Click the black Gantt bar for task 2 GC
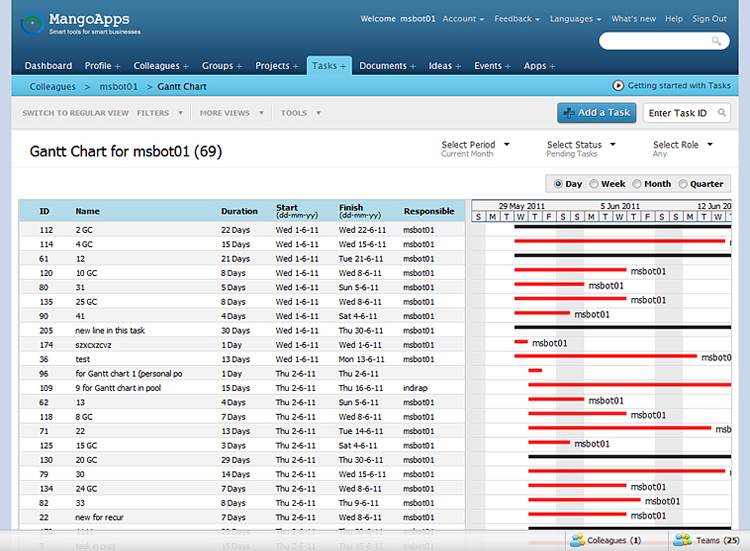The height and width of the screenshot is (551, 750). click(x=623, y=227)
